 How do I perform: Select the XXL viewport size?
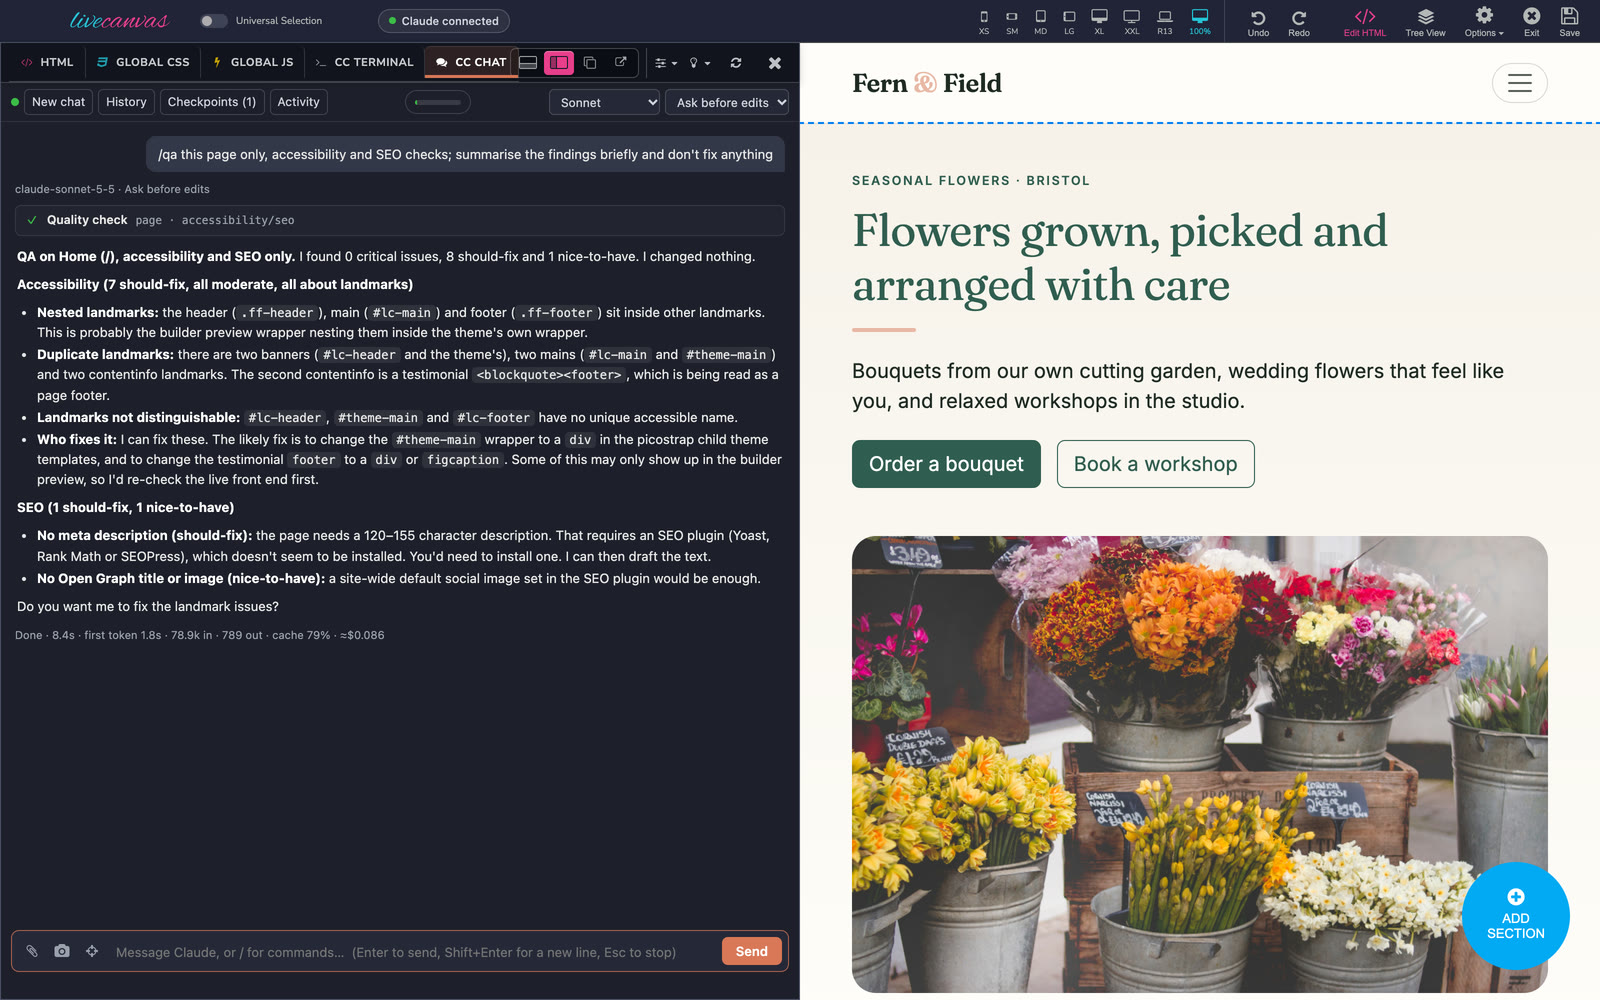[1132, 21]
